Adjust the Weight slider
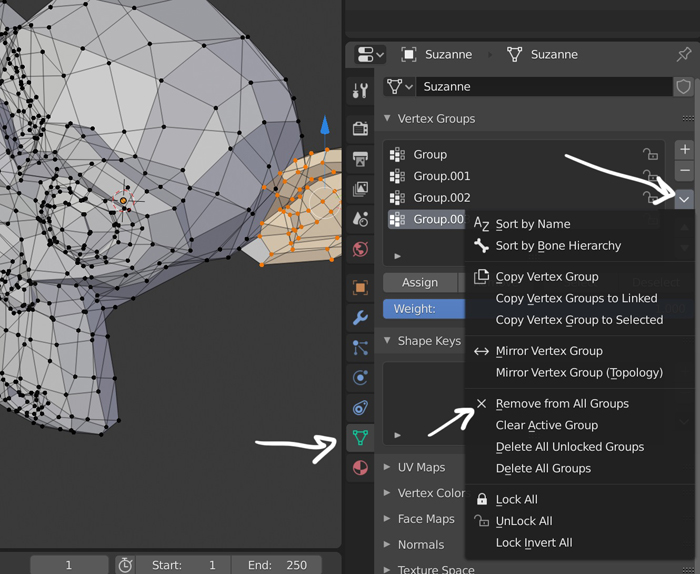Viewport: 700px width, 574px height. coord(424,309)
